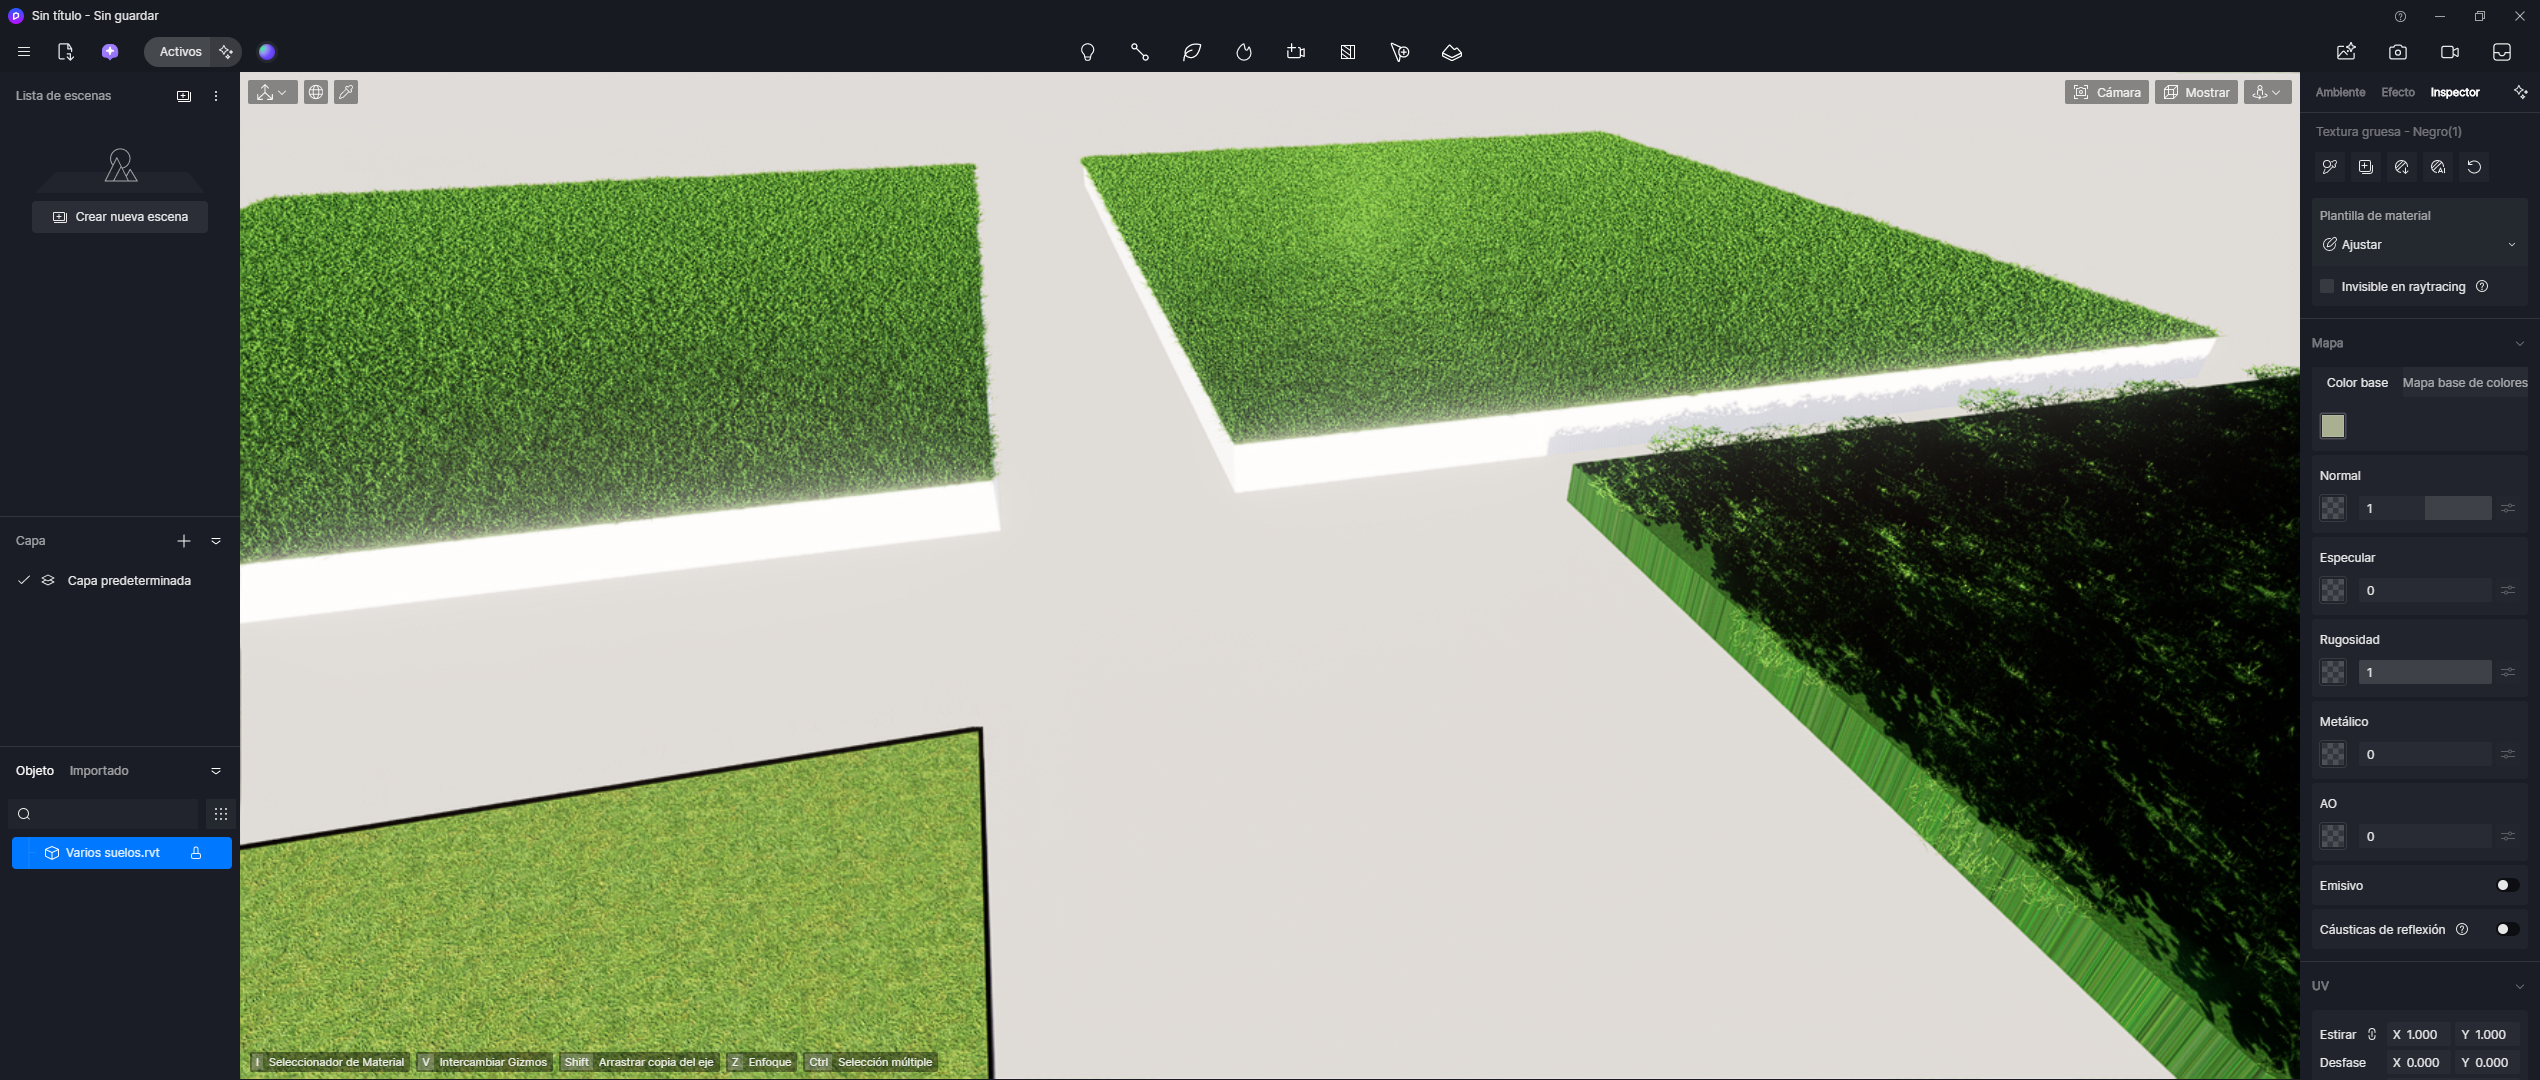The image size is (2540, 1080).
Task: Switch to the Ambiente tab
Action: coord(2340,92)
